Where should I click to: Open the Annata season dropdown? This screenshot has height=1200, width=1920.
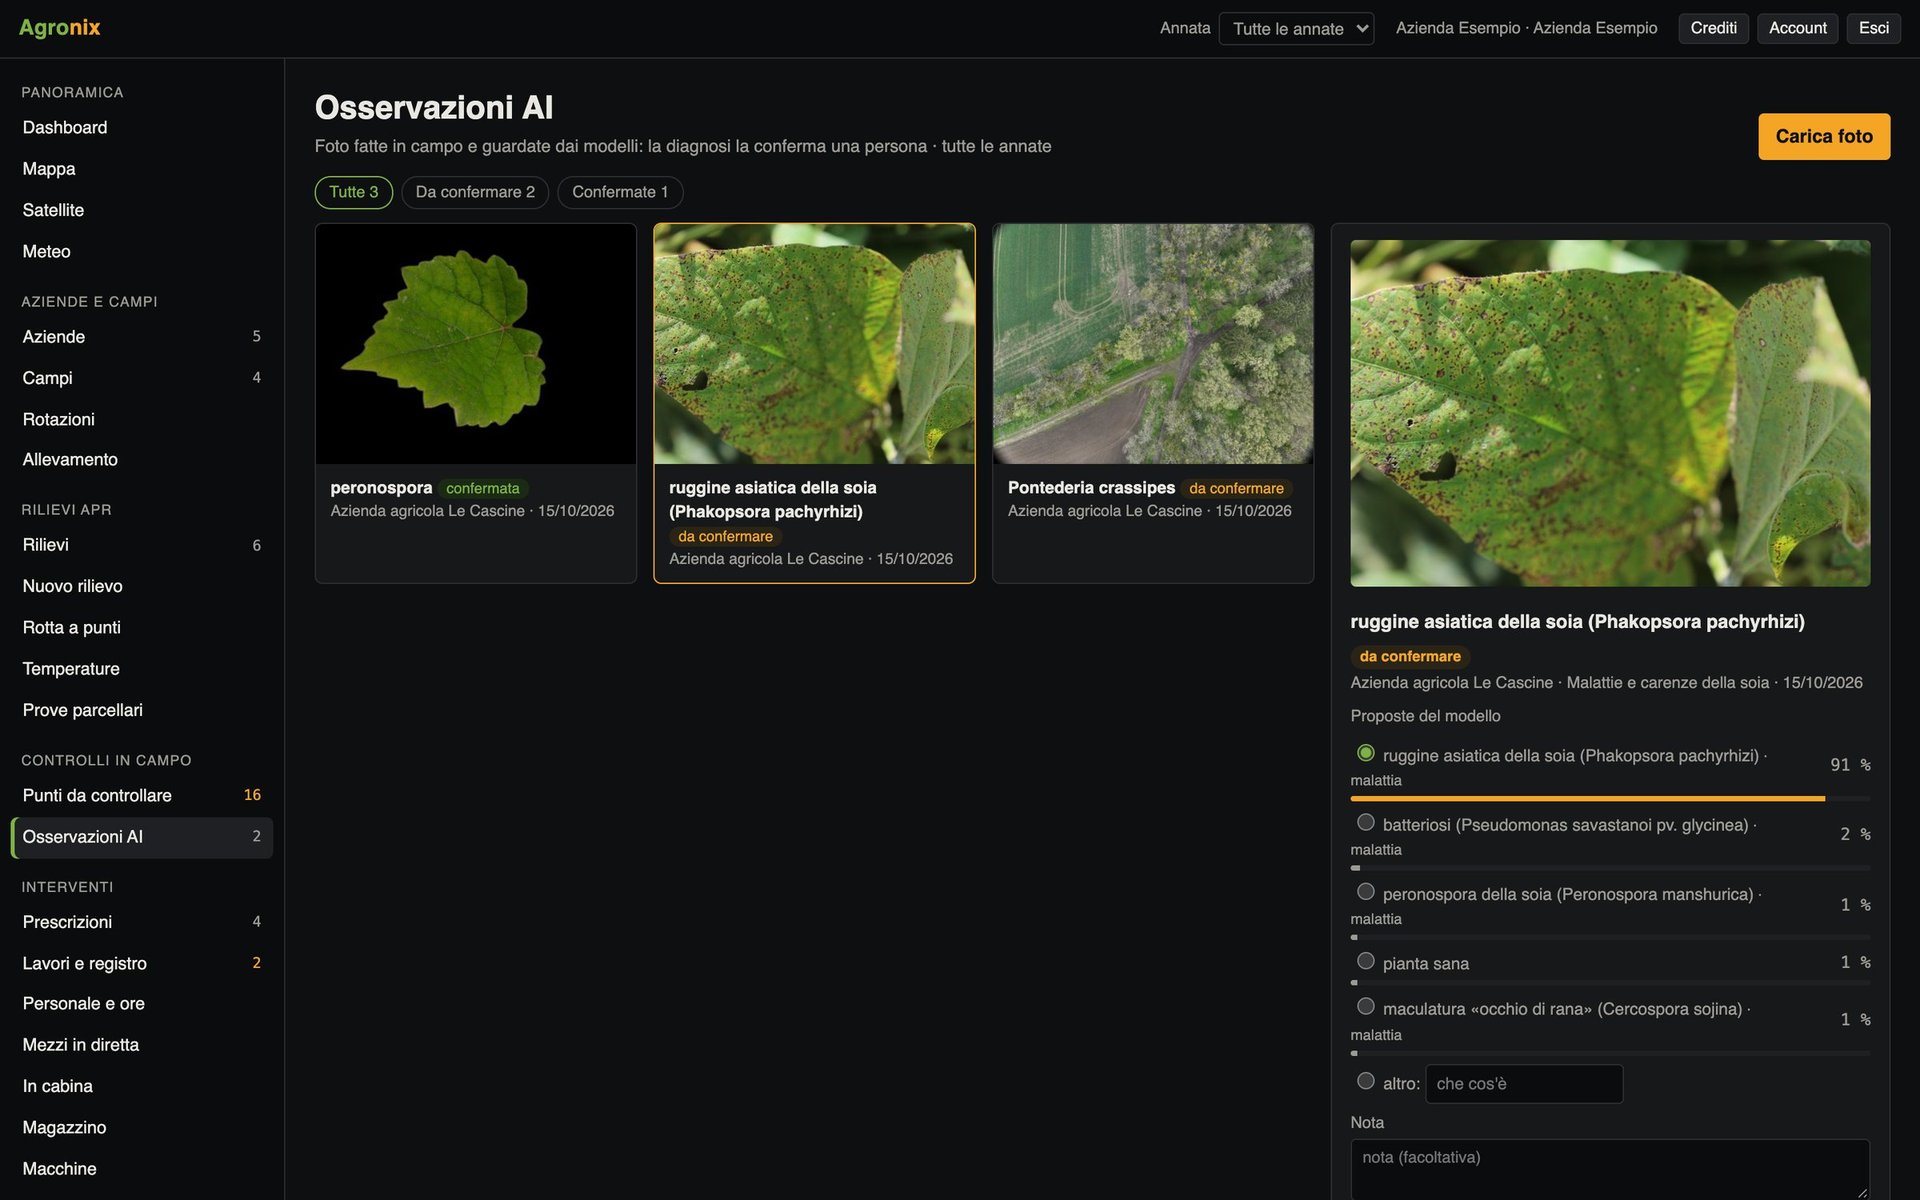1296,28
